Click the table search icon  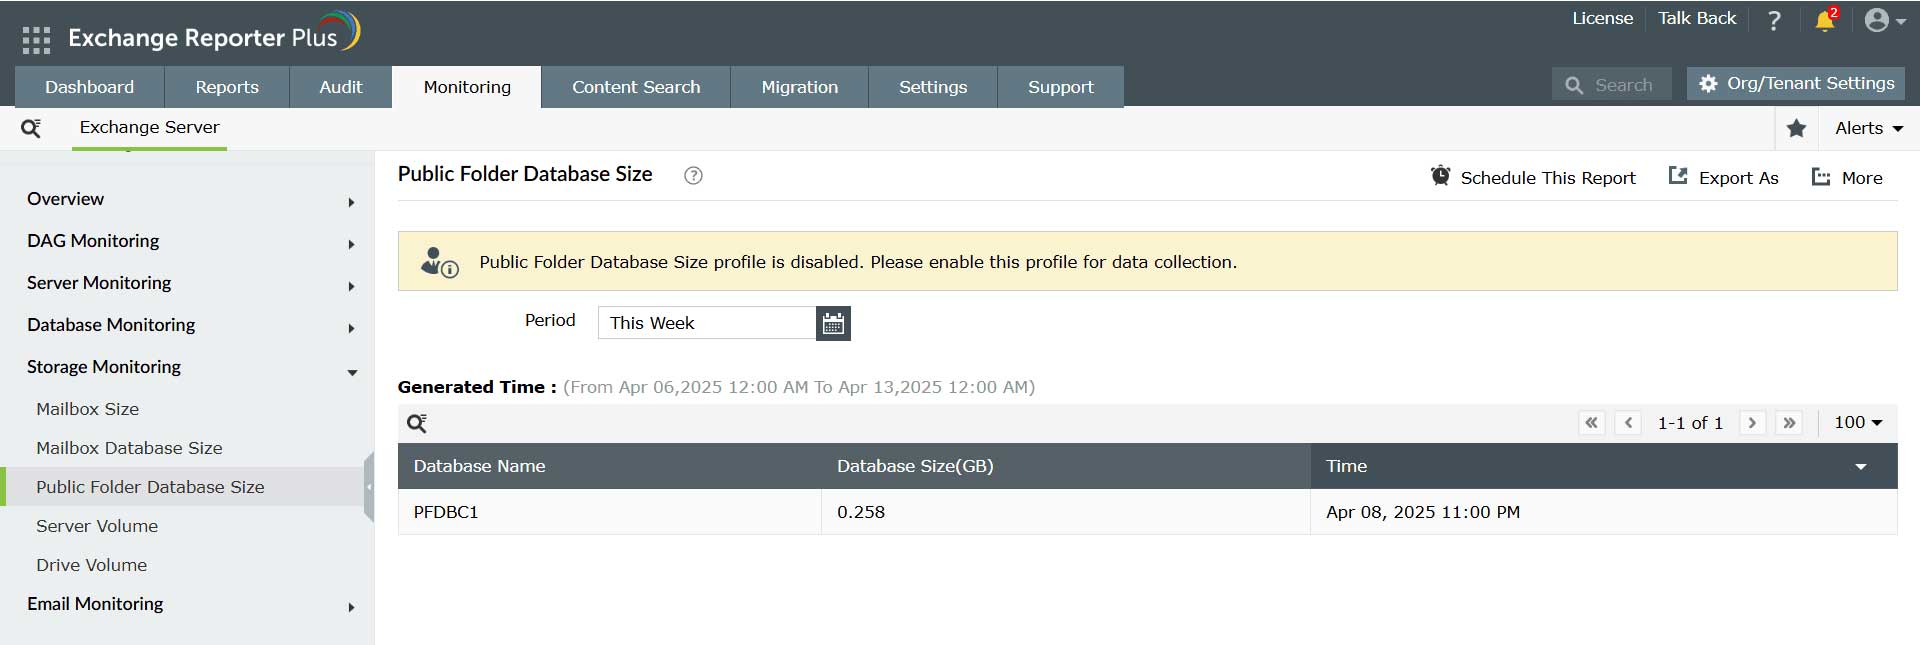point(417,423)
